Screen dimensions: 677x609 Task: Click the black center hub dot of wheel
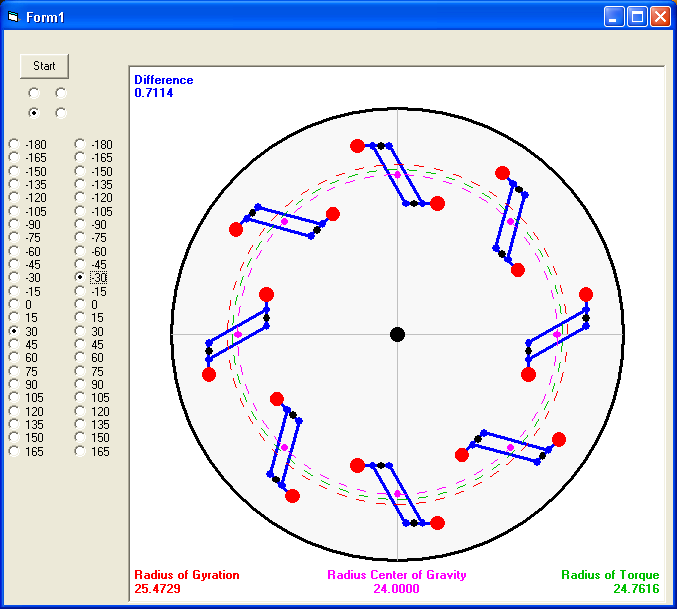point(397,334)
